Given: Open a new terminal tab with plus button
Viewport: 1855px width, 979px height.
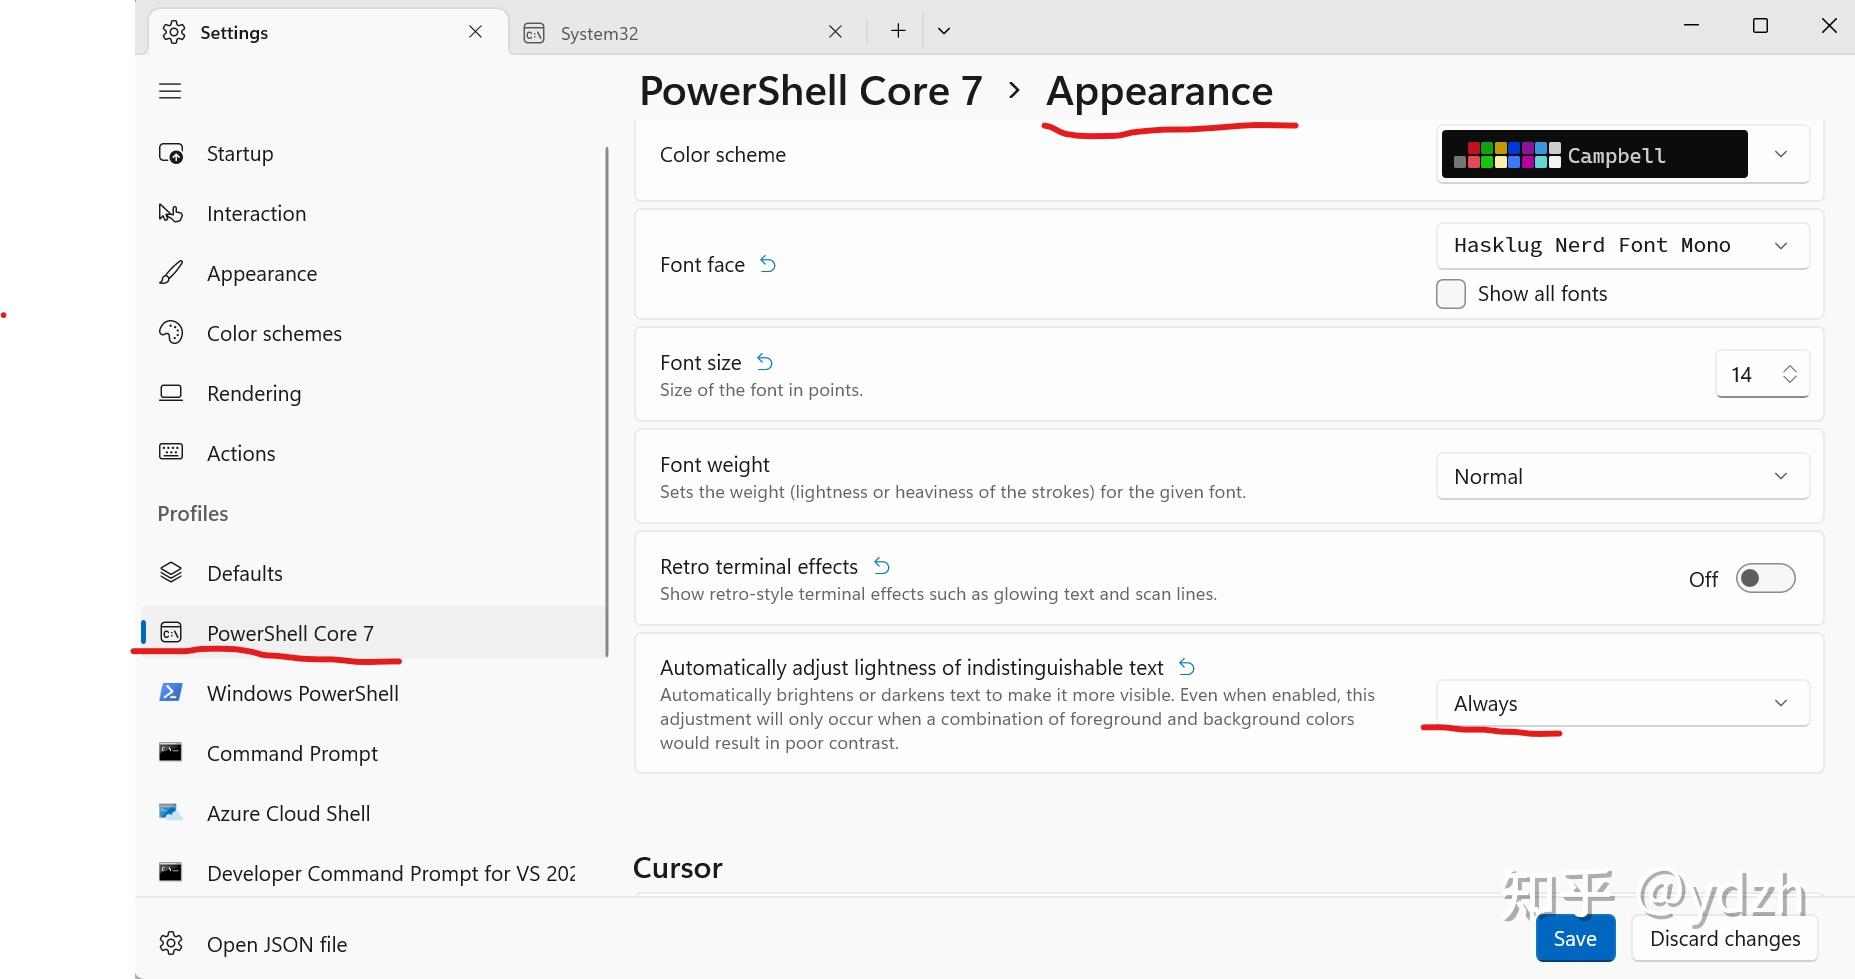Looking at the screenshot, I should 897,30.
